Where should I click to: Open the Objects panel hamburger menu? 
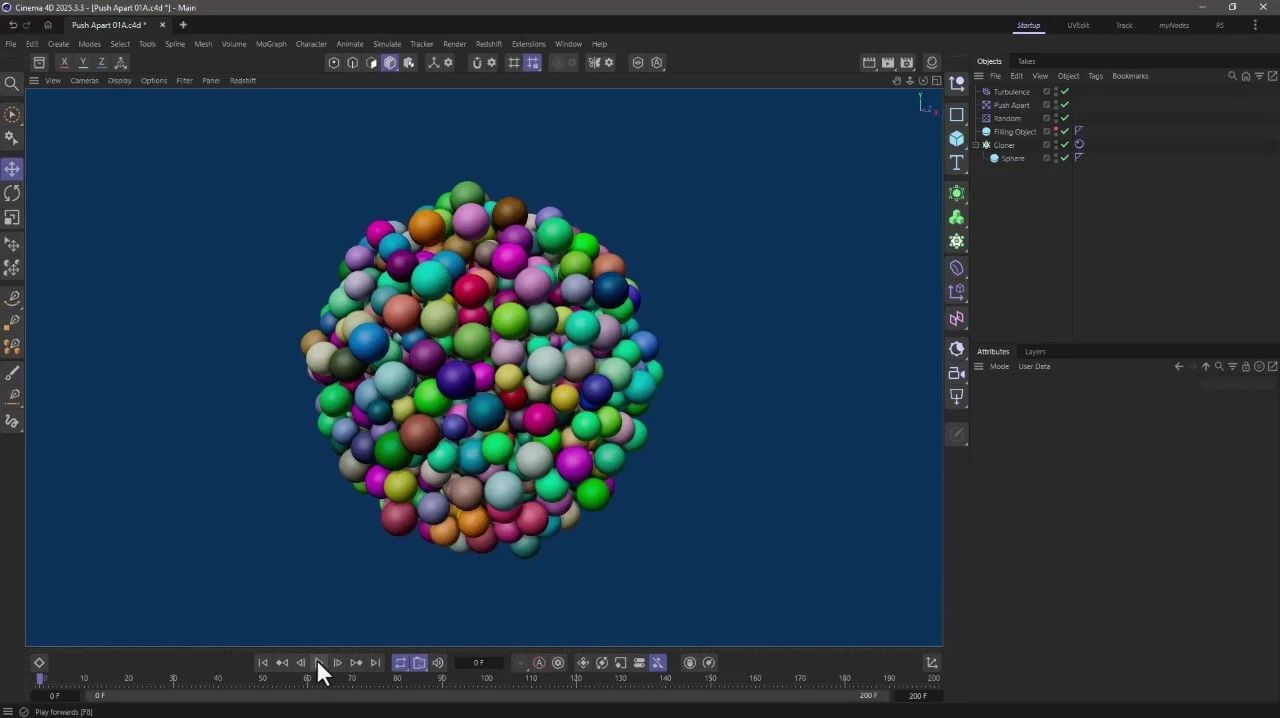(x=979, y=76)
